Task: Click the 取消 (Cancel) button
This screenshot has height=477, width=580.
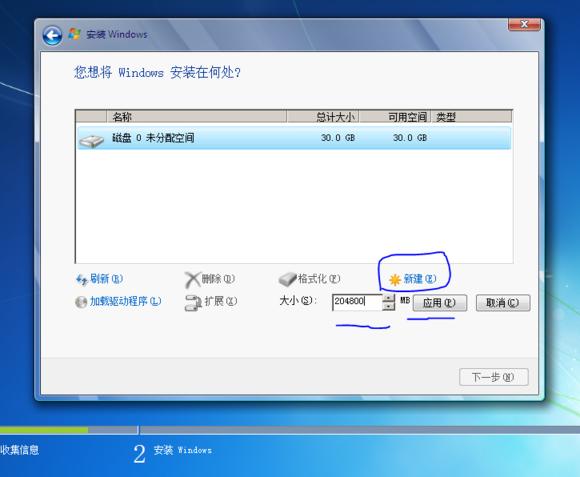Action: [x=503, y=303]
